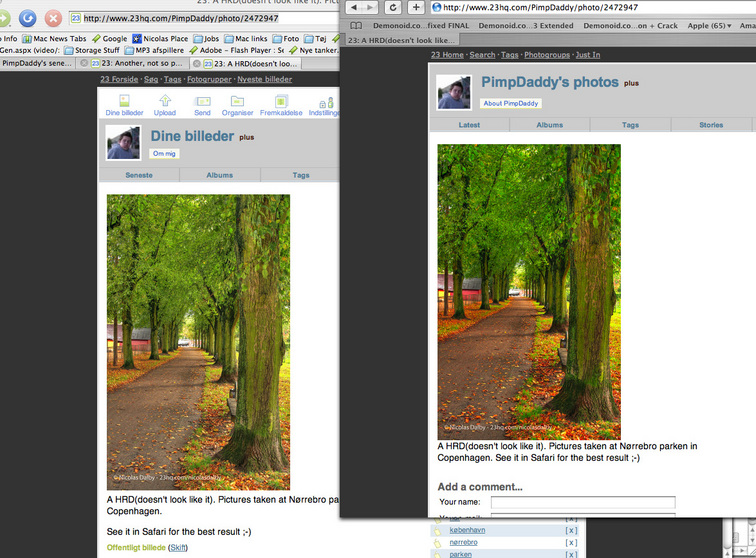The image size is (756, 558).
Task: Open the Mac links bookmark folder
Action: tap(246, 39)
